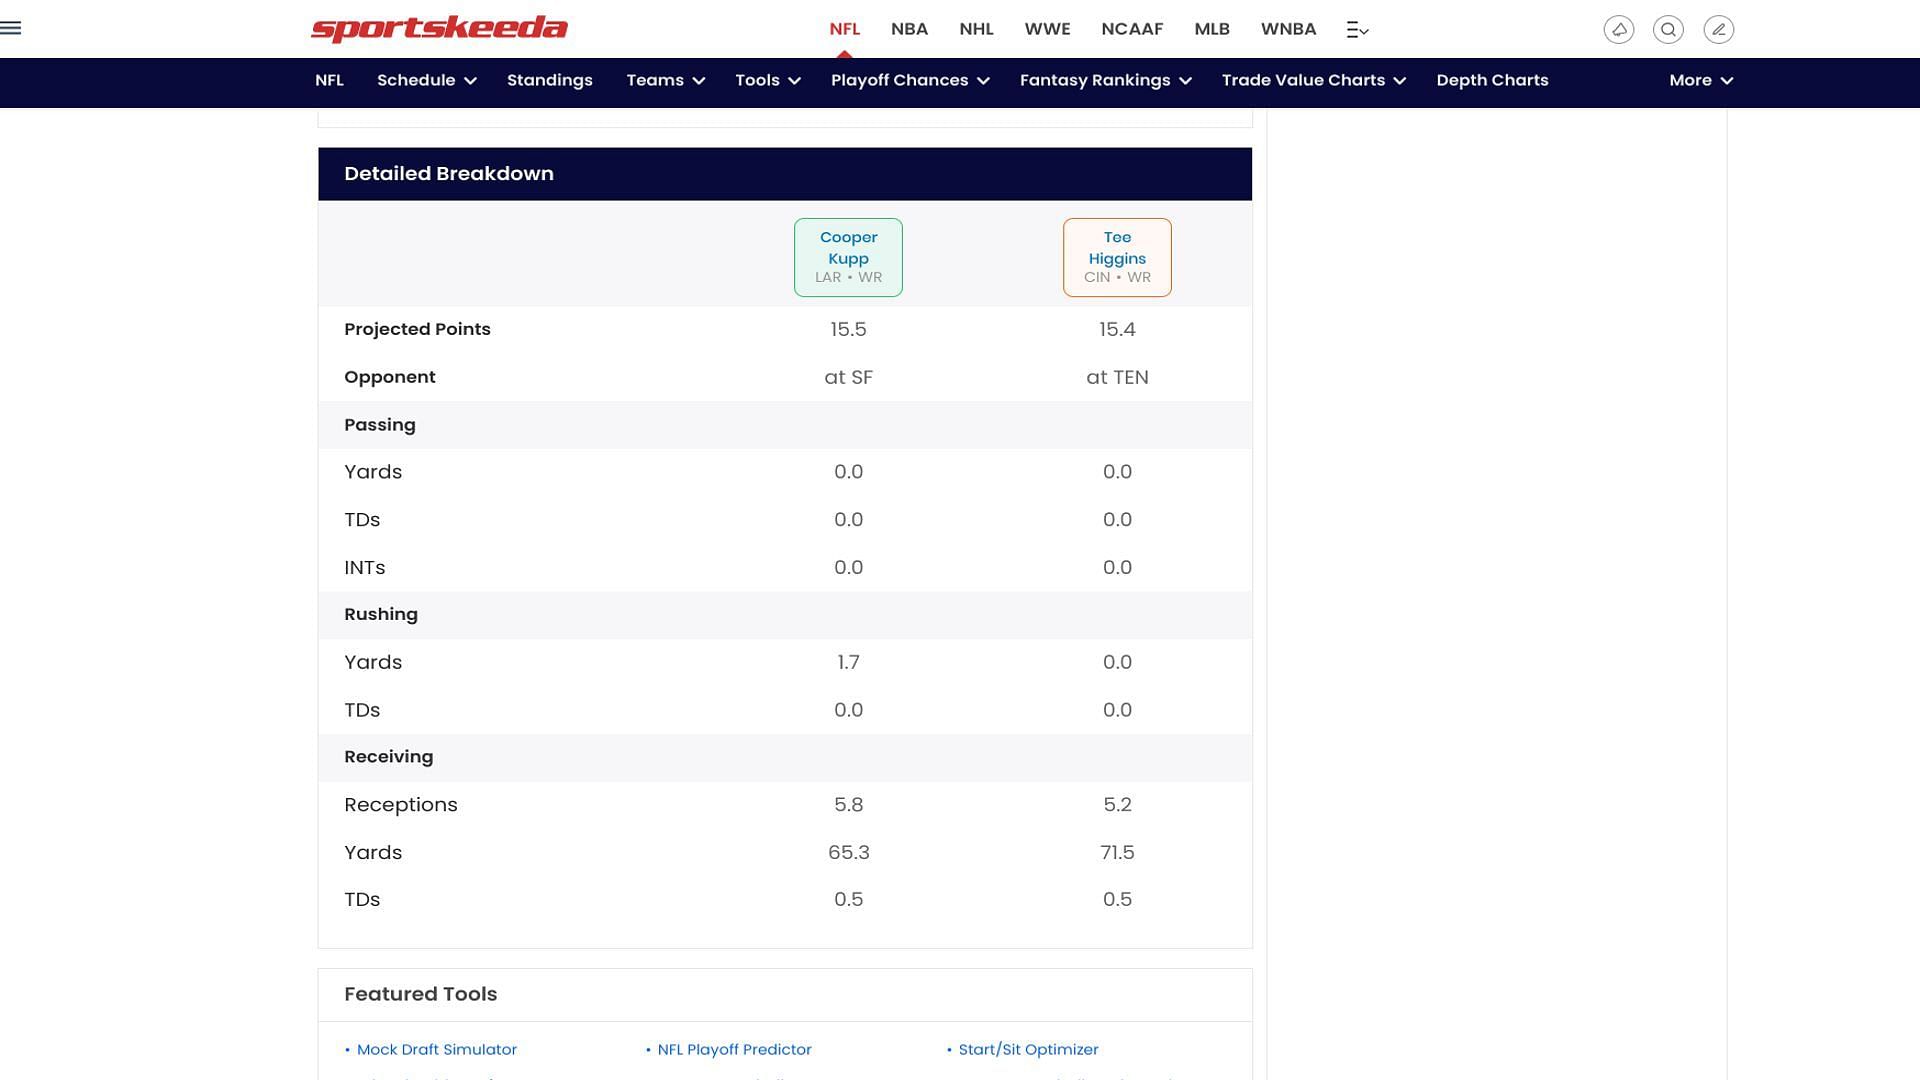Expand the Schedule dropdown
This screenshot has height=1080, width=1920.
click(426, 80)
